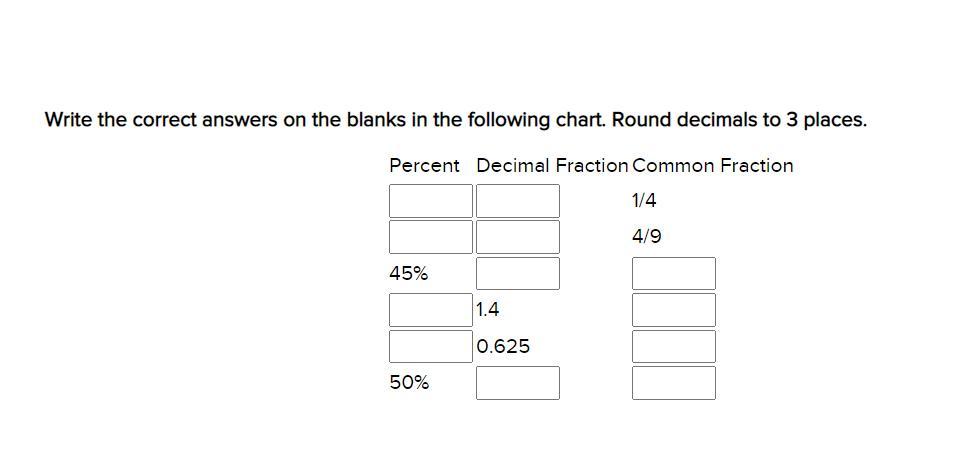The width and height of the screenshot is (968, 457).
Task: Click the Decimal Fraction blank beside 4/9
Action: pos(518,237)
